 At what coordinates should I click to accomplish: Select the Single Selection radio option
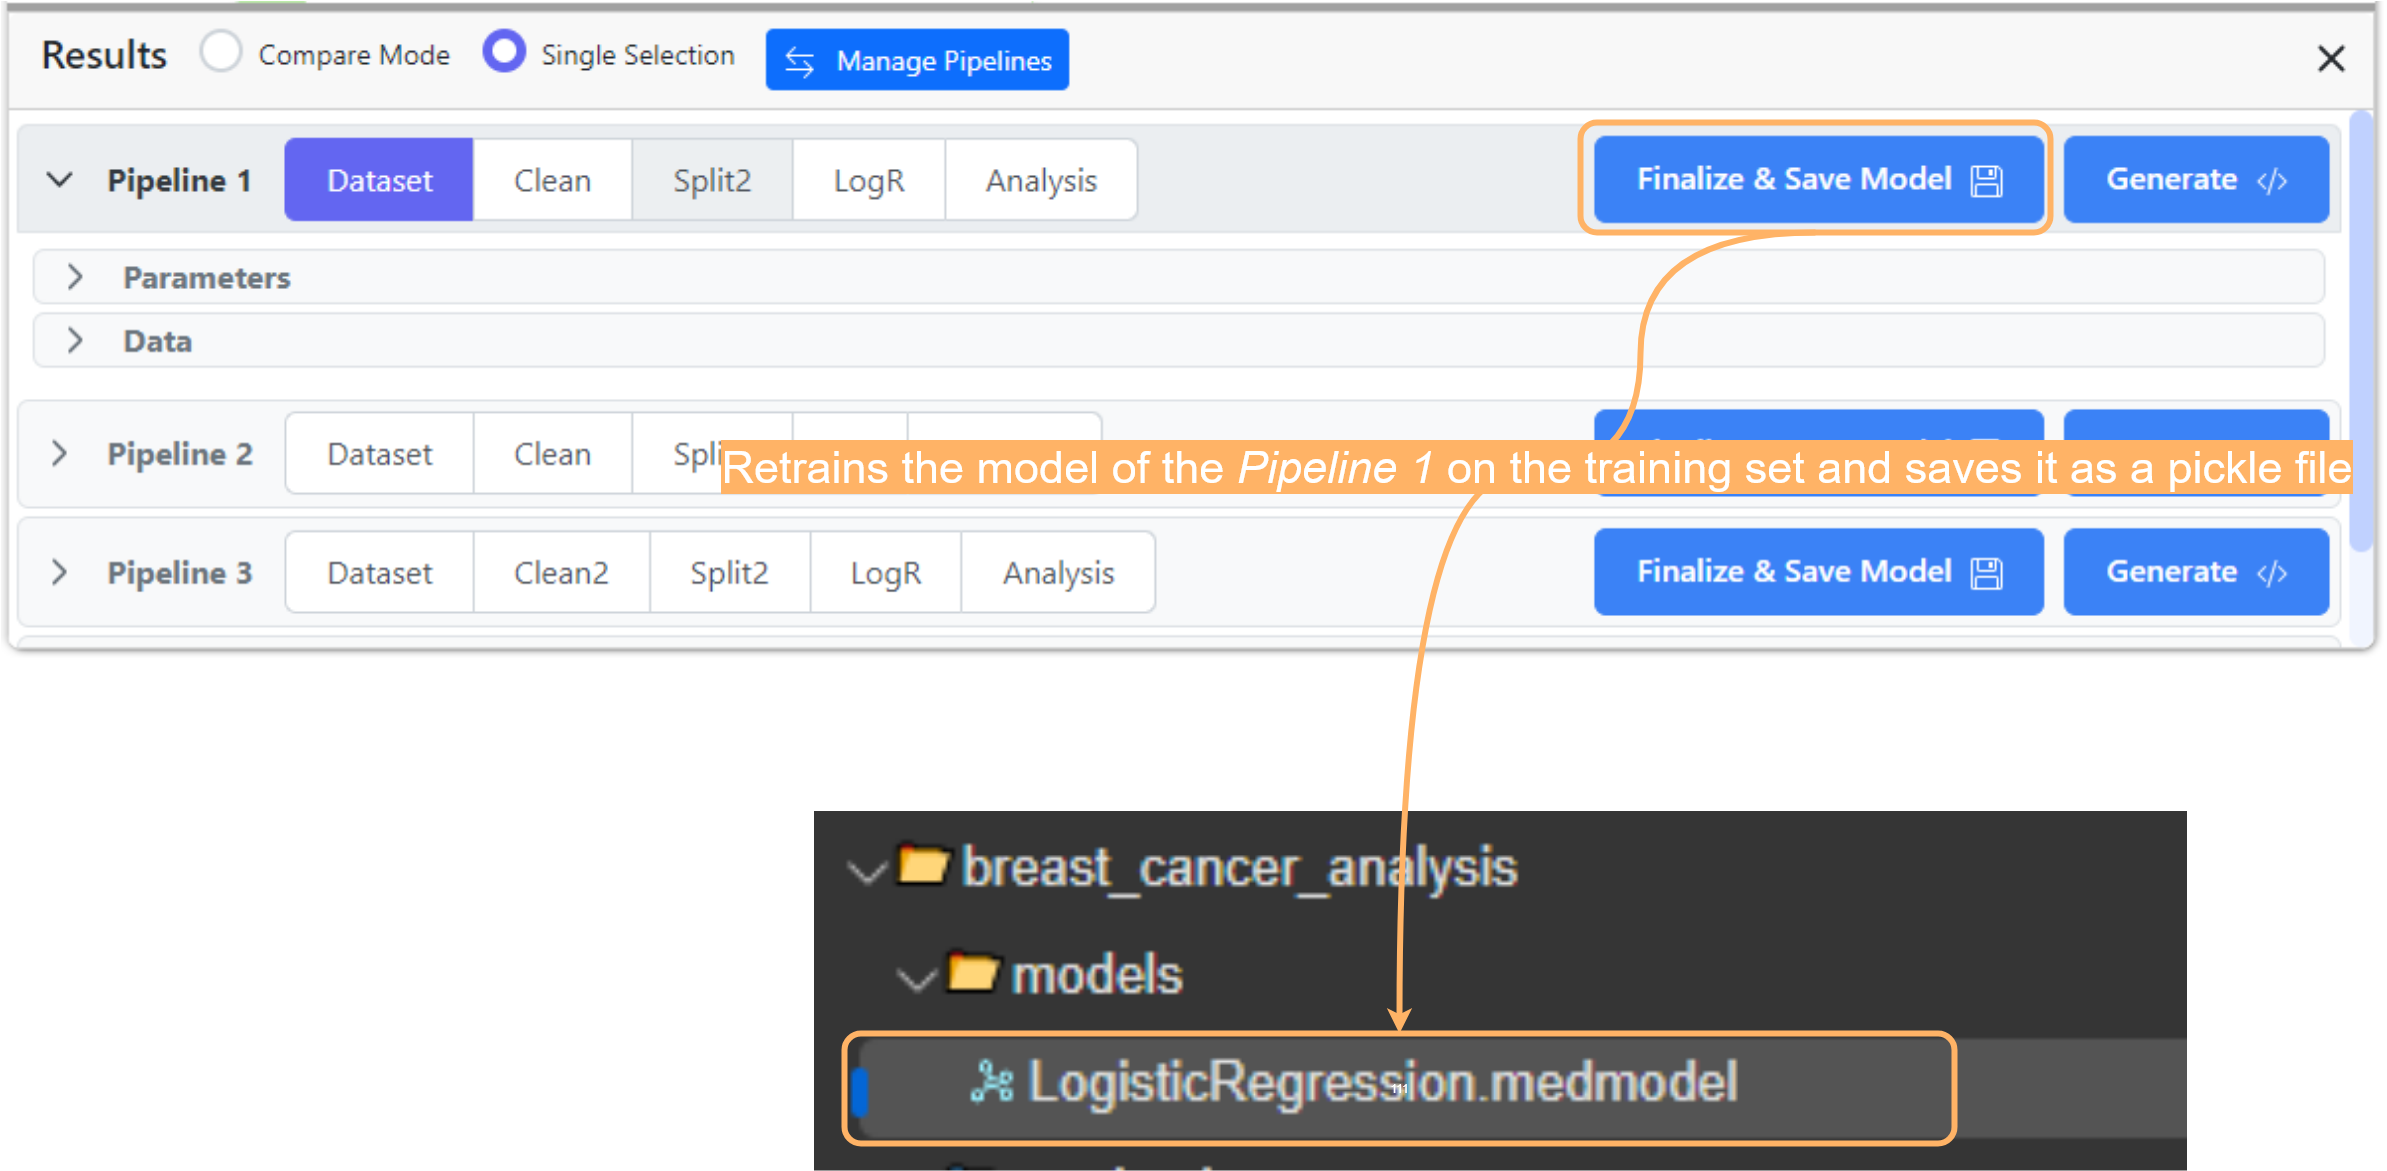(504, 52)
